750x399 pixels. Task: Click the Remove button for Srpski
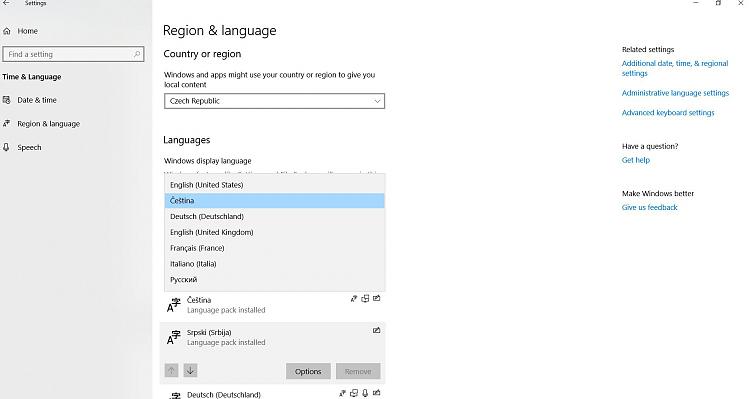(358, 371)
